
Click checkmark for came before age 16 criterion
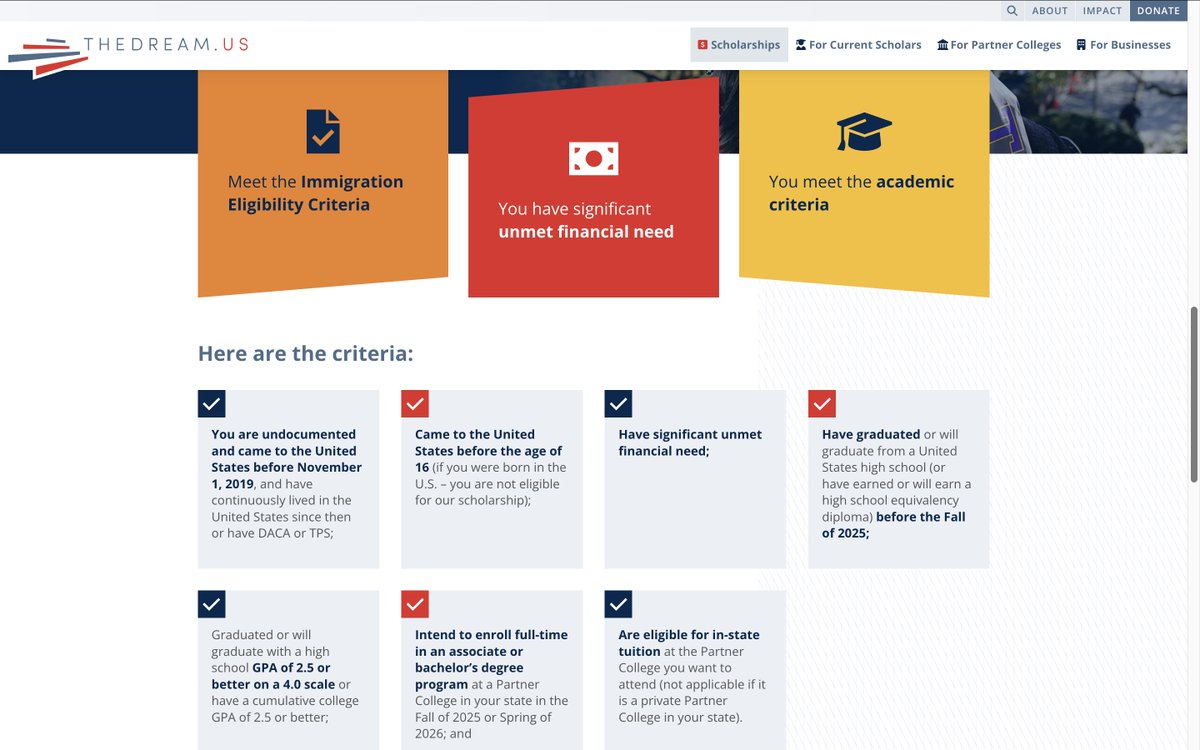pos(415,404)
